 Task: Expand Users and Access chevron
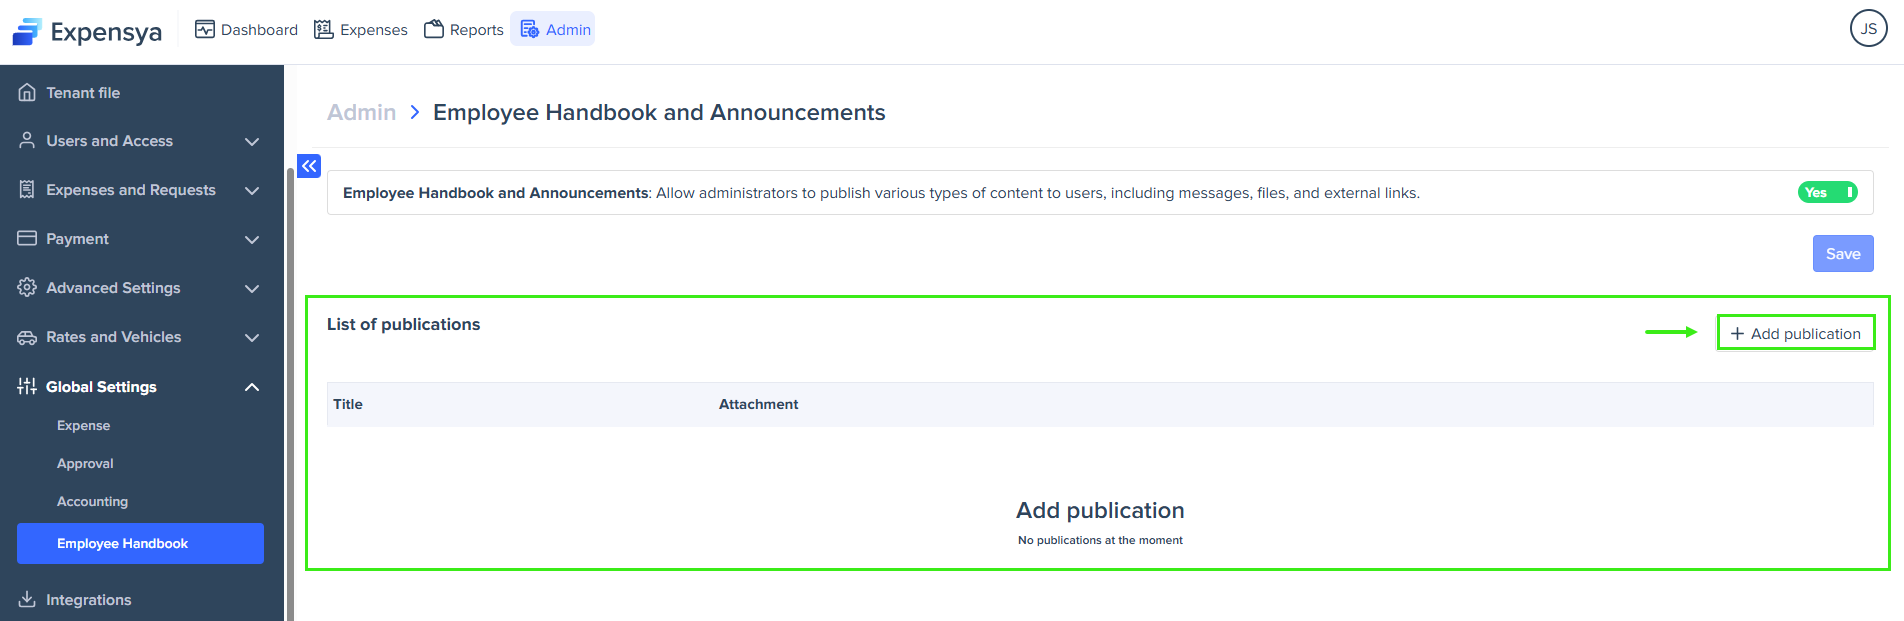[x=252, y=141]
